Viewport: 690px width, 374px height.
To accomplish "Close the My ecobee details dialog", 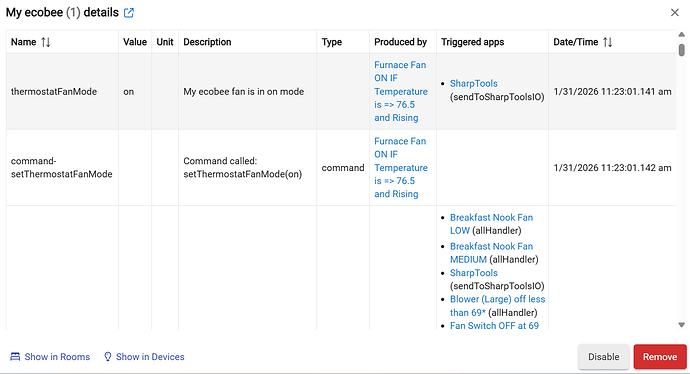I will [x=675, y=12].
